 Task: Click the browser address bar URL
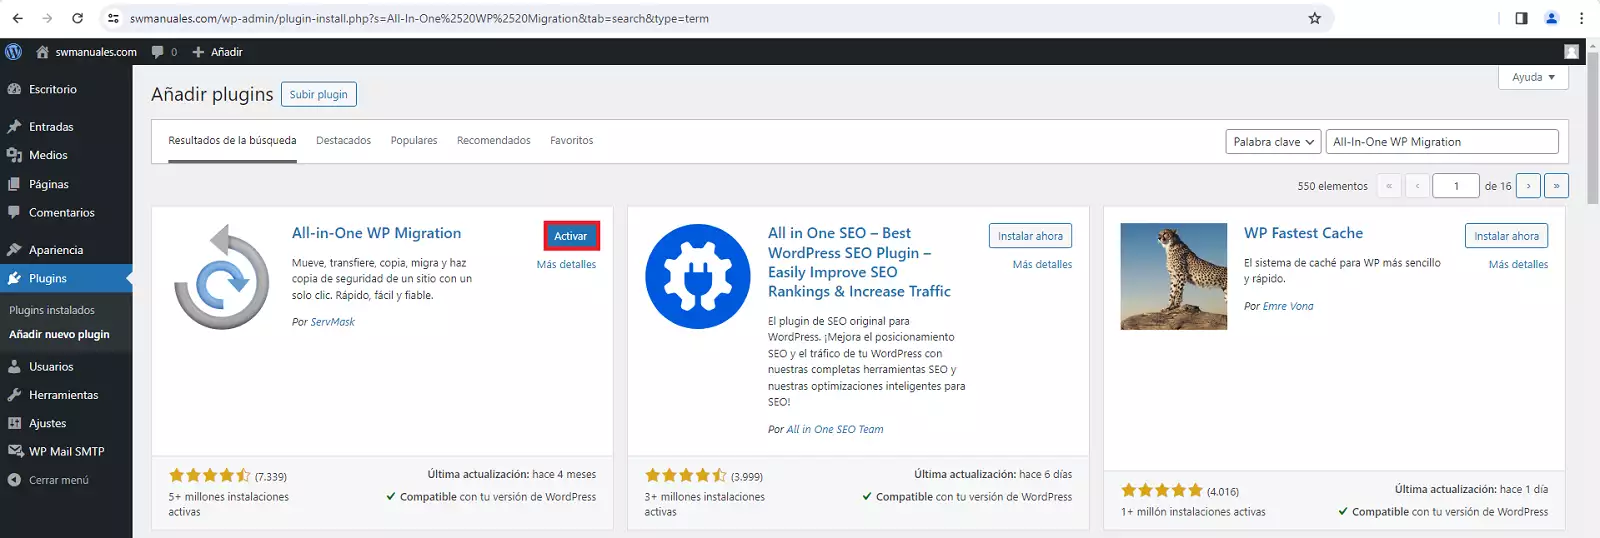pos(419,18)
